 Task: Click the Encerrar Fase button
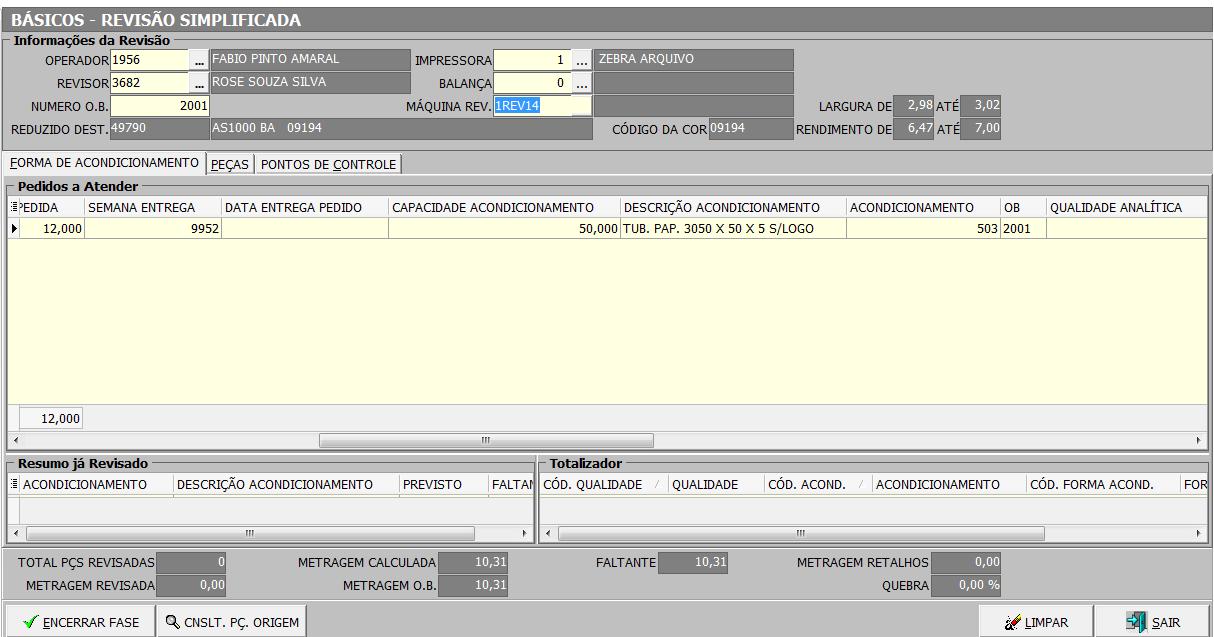click(x=79, y=622)
